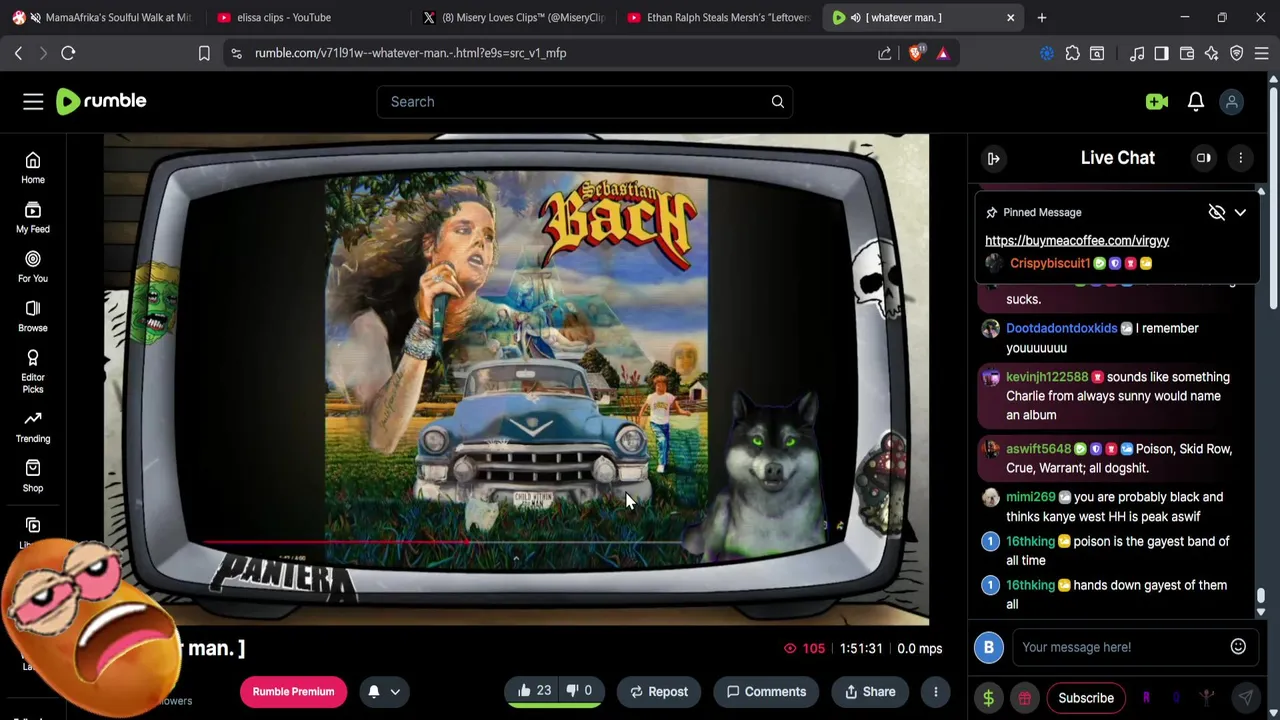Viewport: 1280px width, 720px height.
Task: Open more video options menu
Action: (936, 692)
